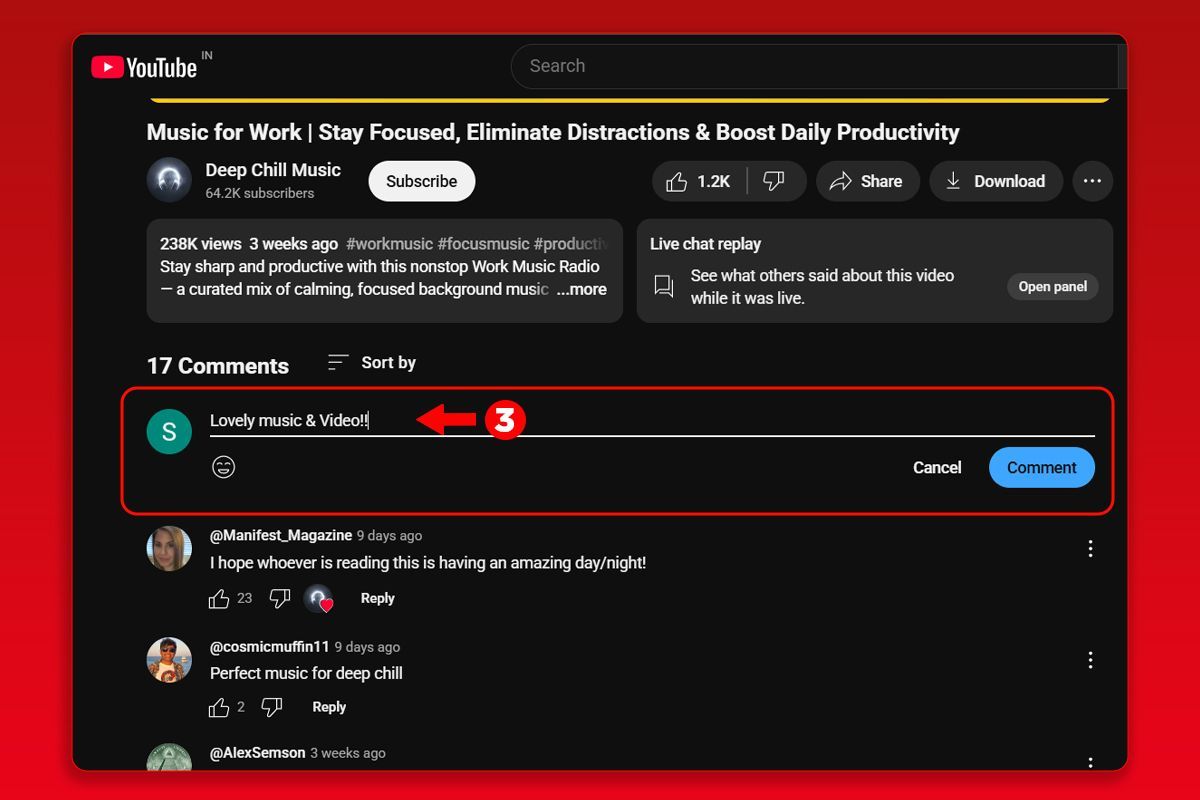Post the comment with Comment button
The image size is (1200, 800).
point(1041,467)
